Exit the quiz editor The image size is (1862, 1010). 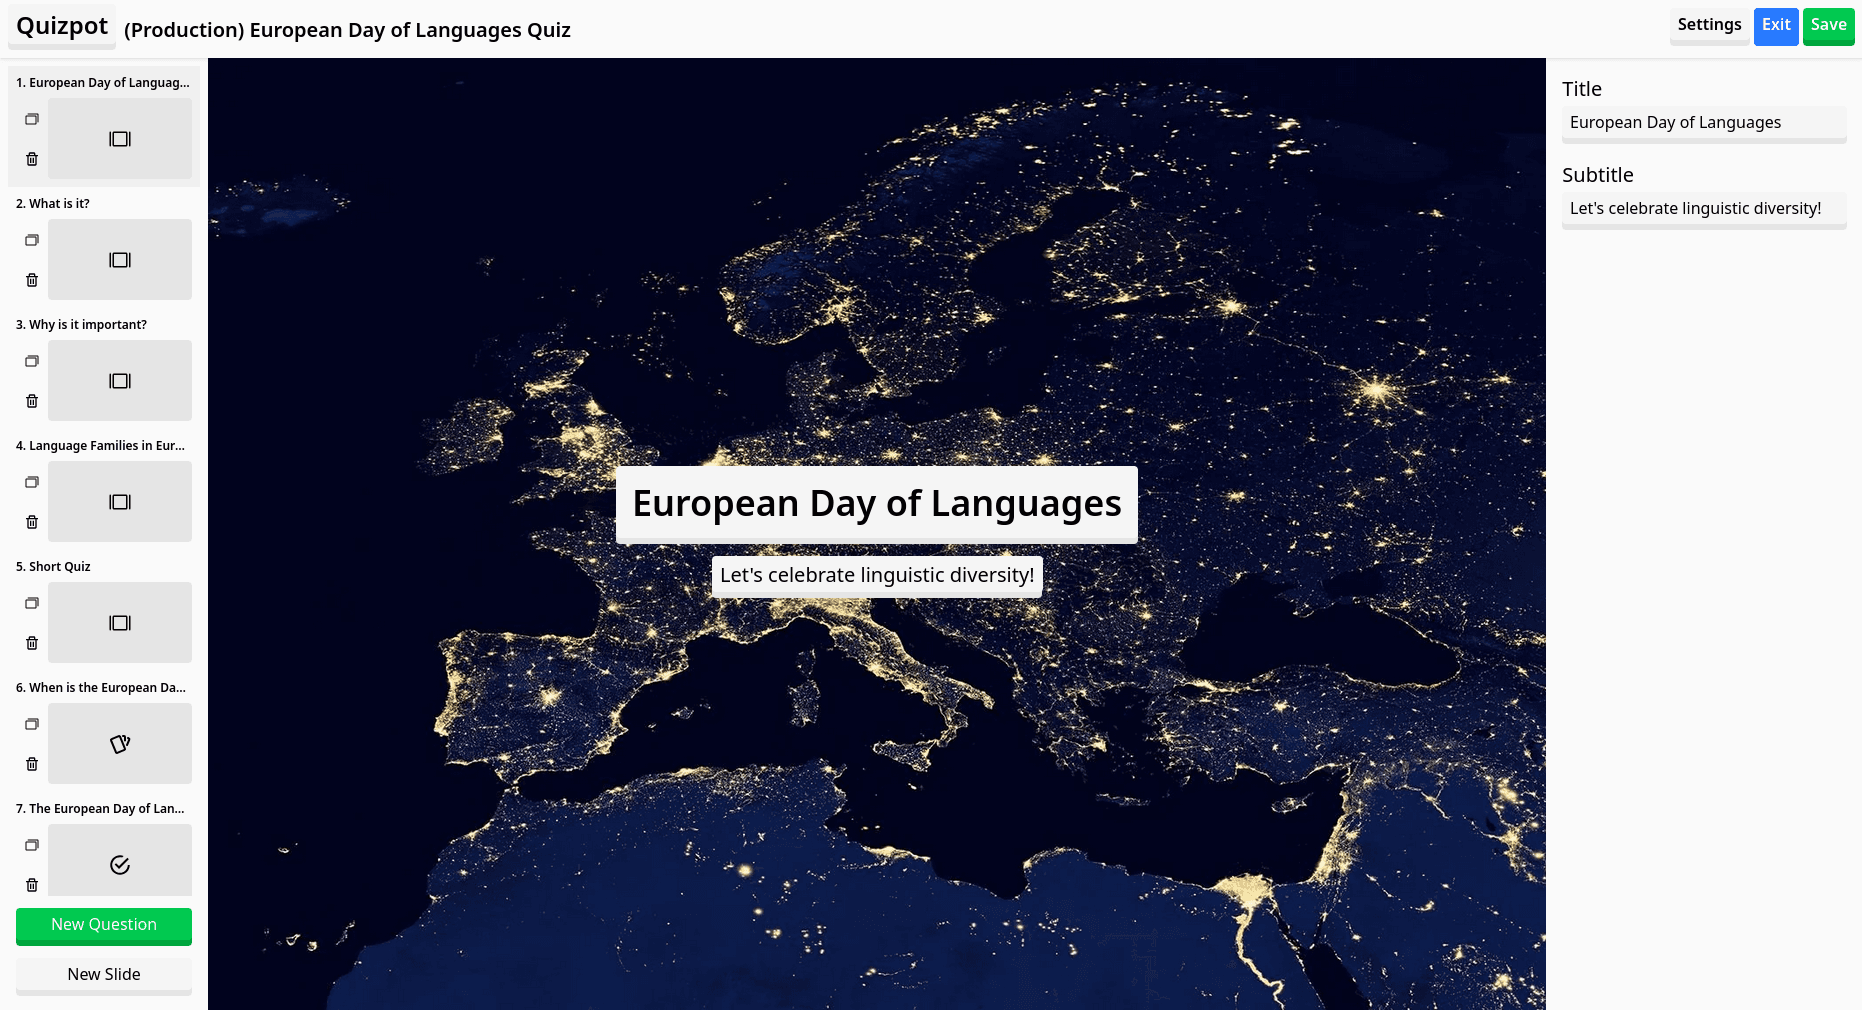[1775, 25]
